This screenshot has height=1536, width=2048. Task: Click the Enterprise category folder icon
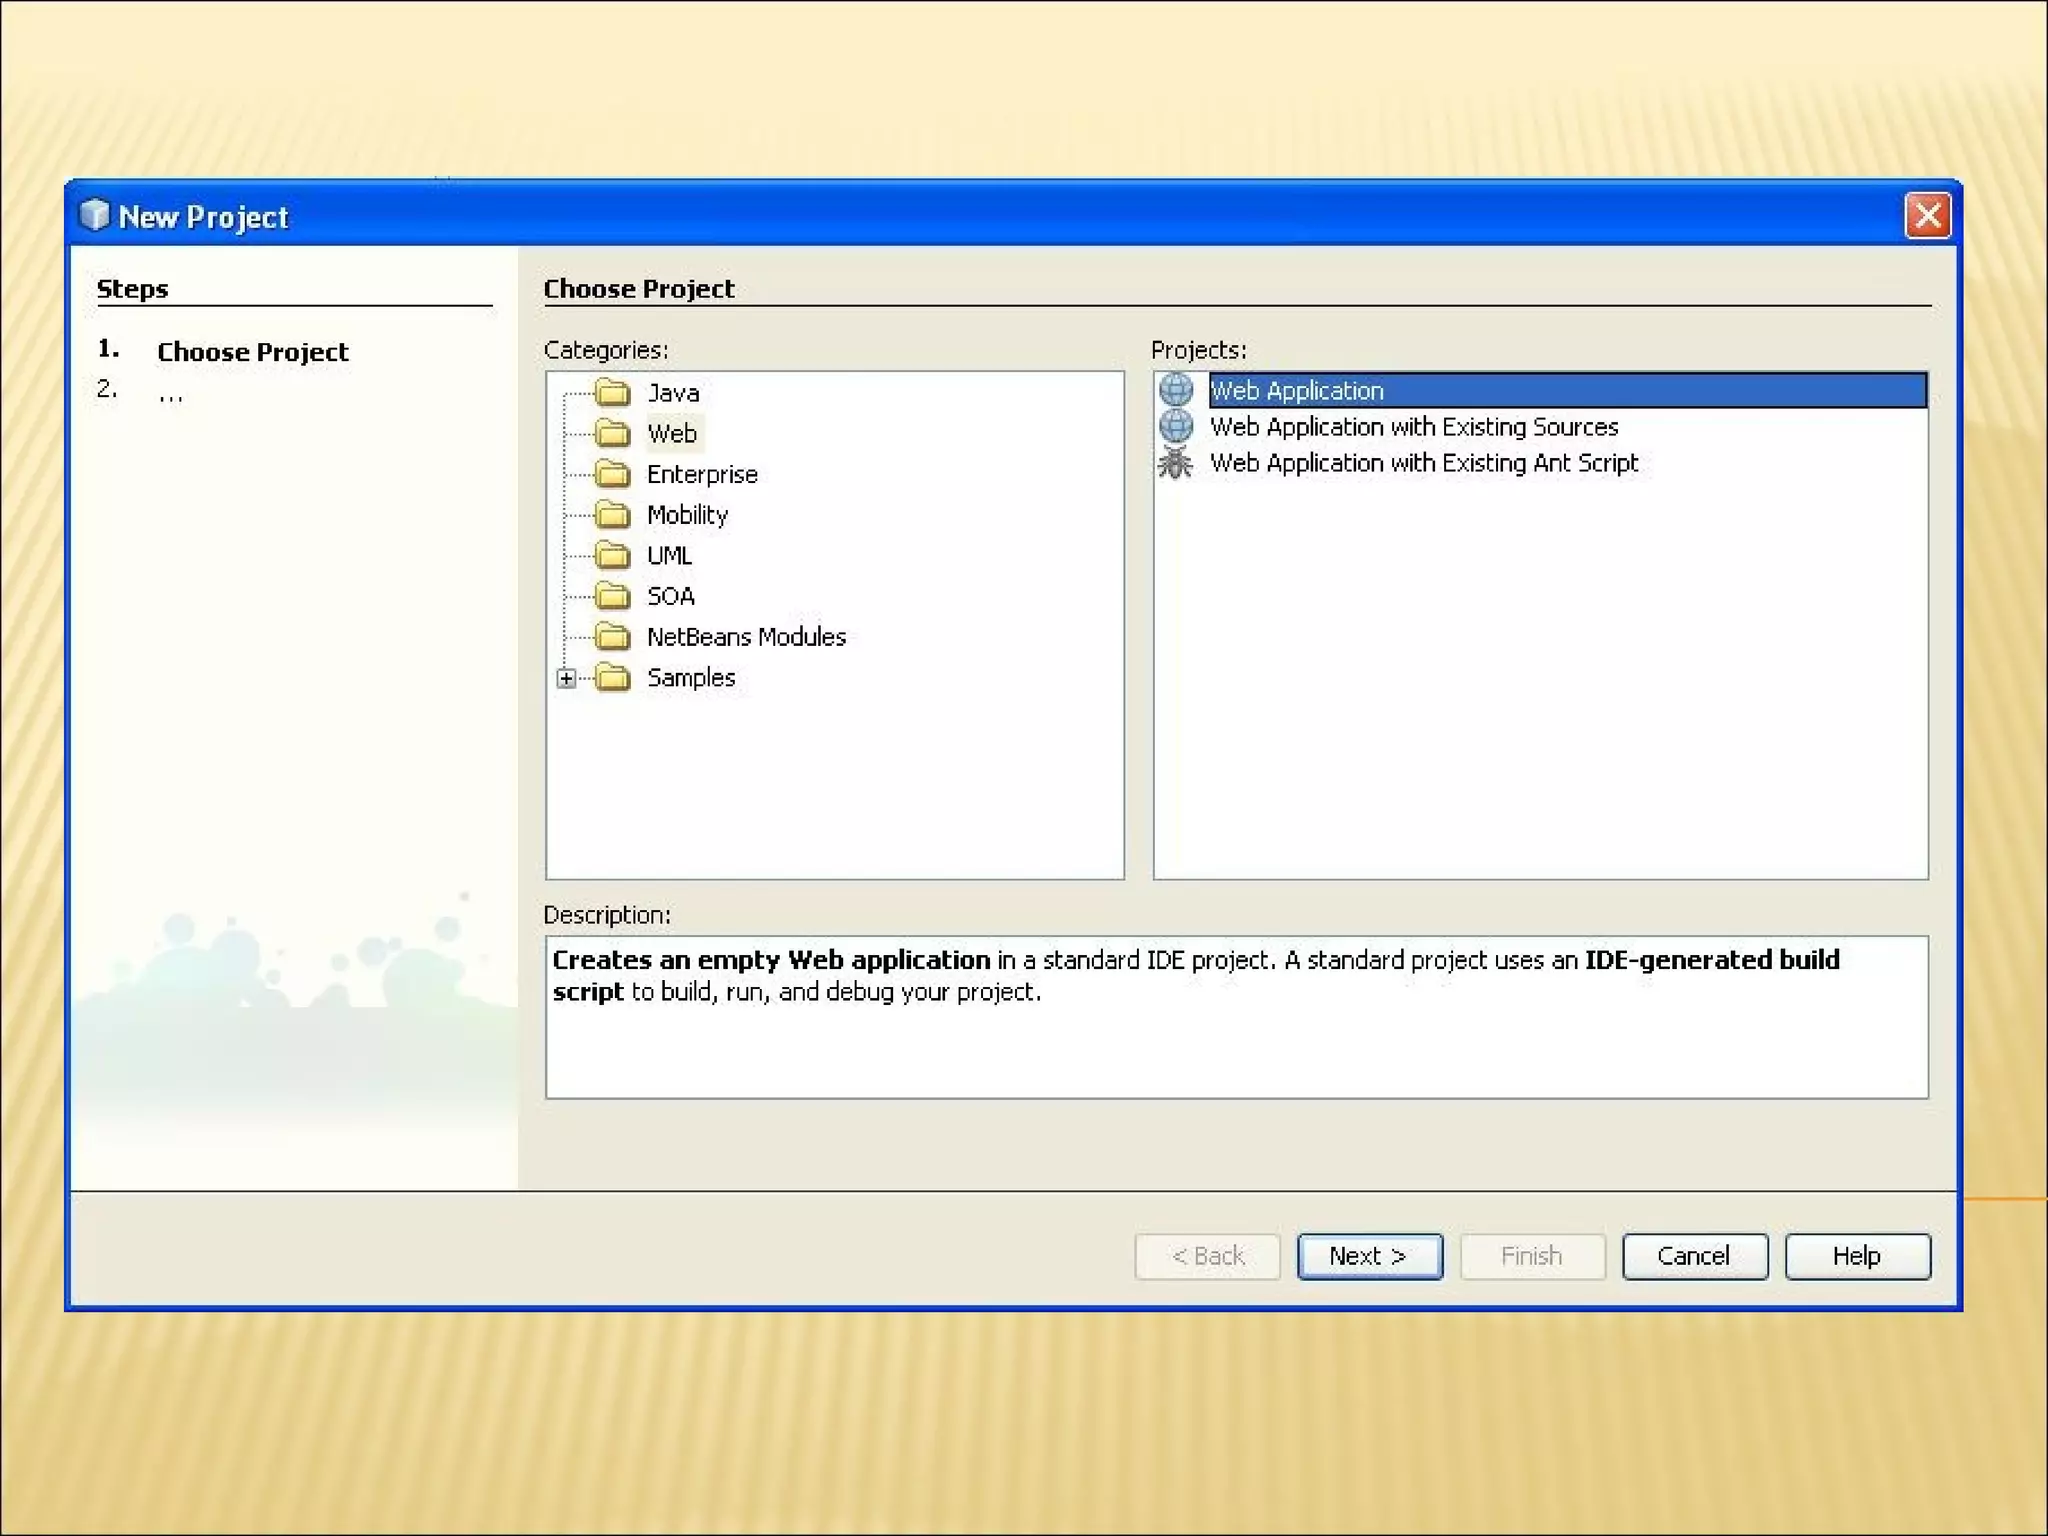pyautogui.click(x=612, y=473)
